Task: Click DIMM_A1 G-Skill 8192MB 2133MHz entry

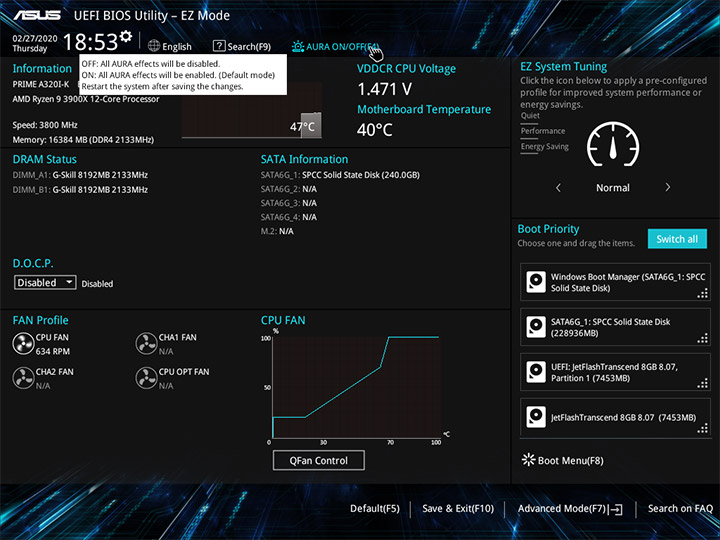Action: click(x=80, y=175)
